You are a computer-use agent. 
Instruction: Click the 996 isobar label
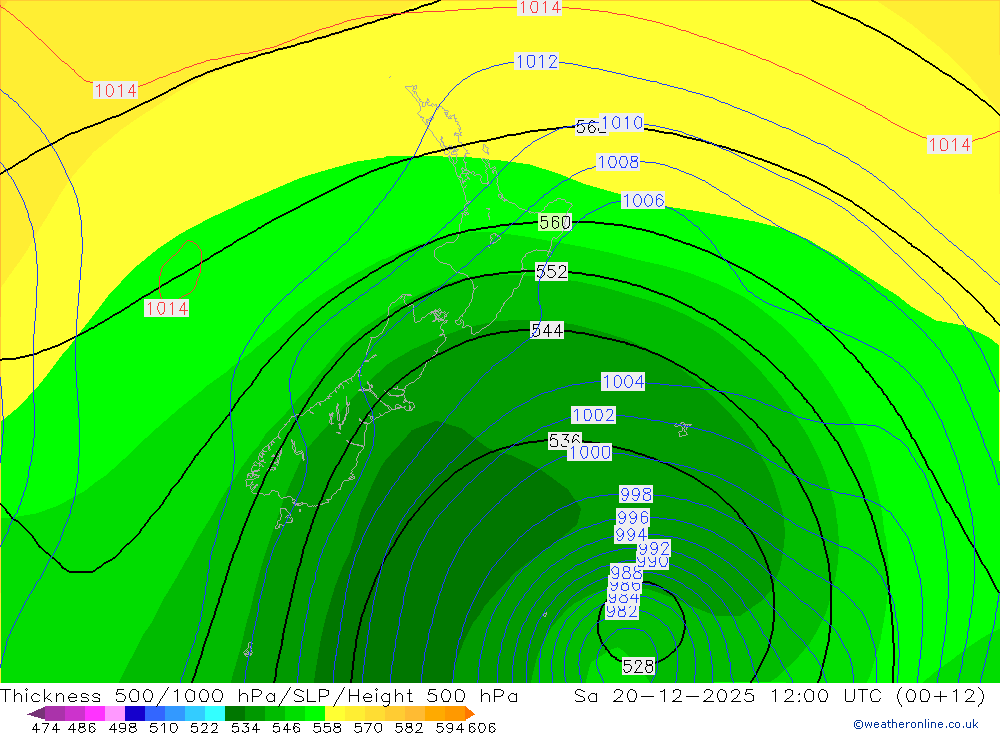coord(633,517)
